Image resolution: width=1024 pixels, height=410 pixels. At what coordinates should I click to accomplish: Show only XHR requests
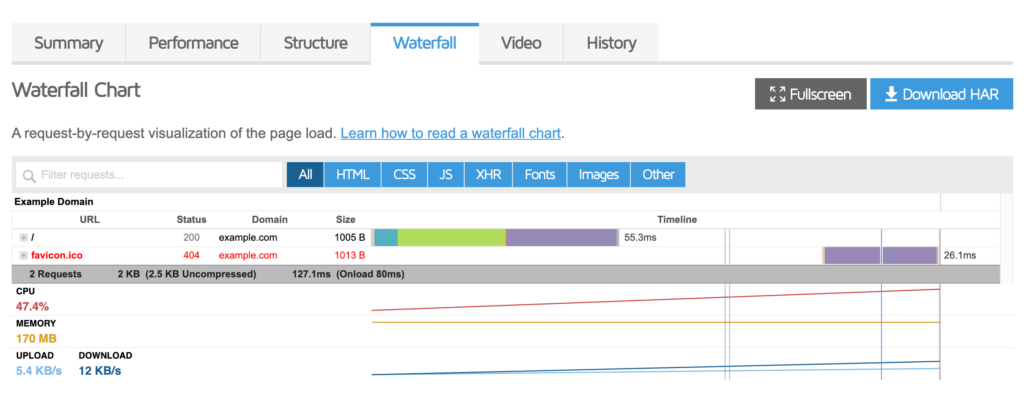488,175
